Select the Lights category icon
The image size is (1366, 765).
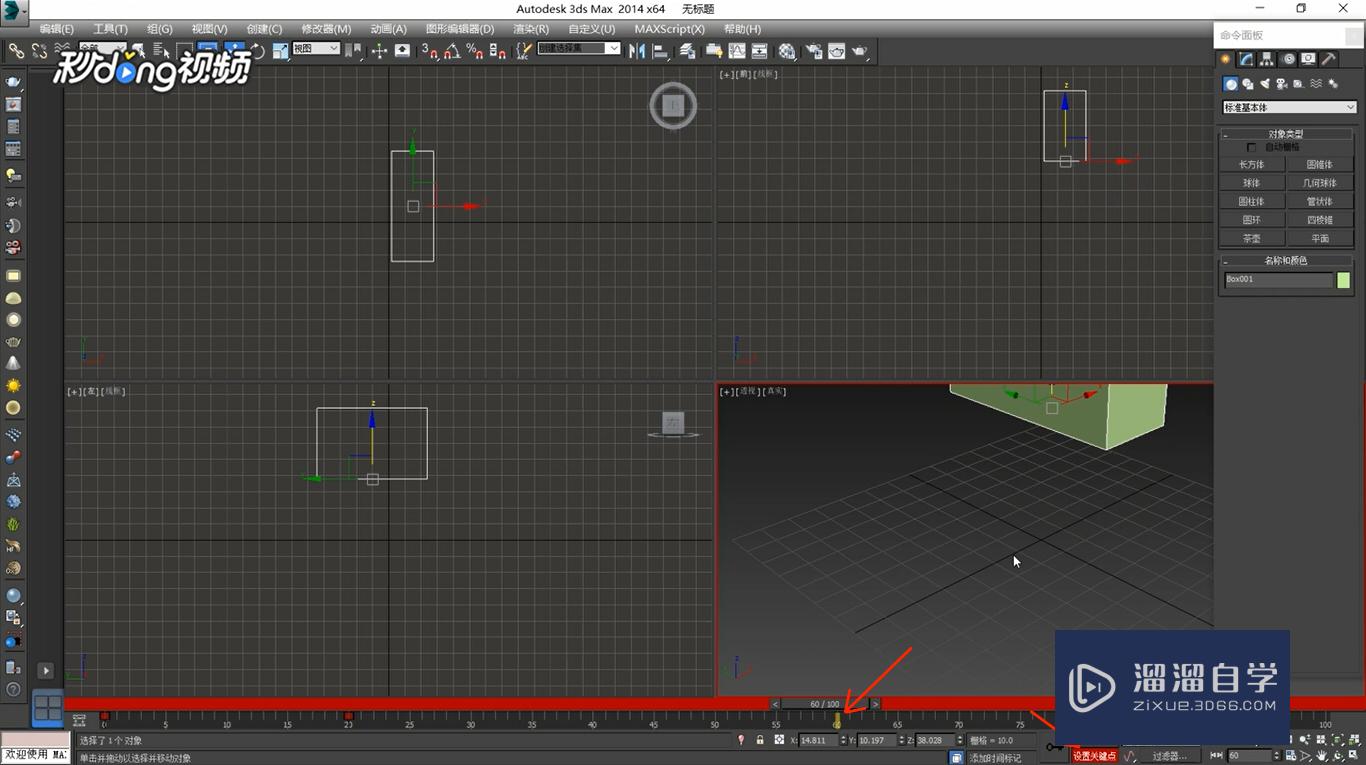pyautogui.click(x=1265, y=84)
